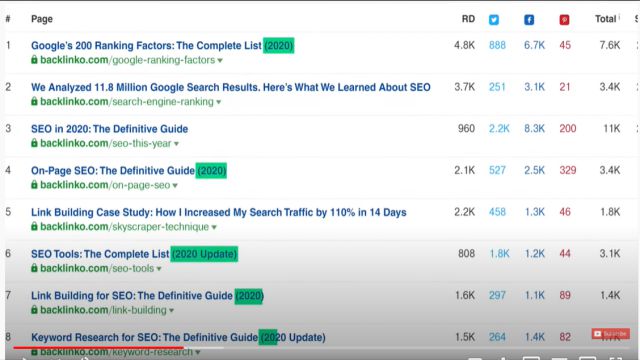Expand the google-ranking-factors URL dropdown arrow
Image resolution: width=640 pixels, height=360 pixels.
point(220,60)
